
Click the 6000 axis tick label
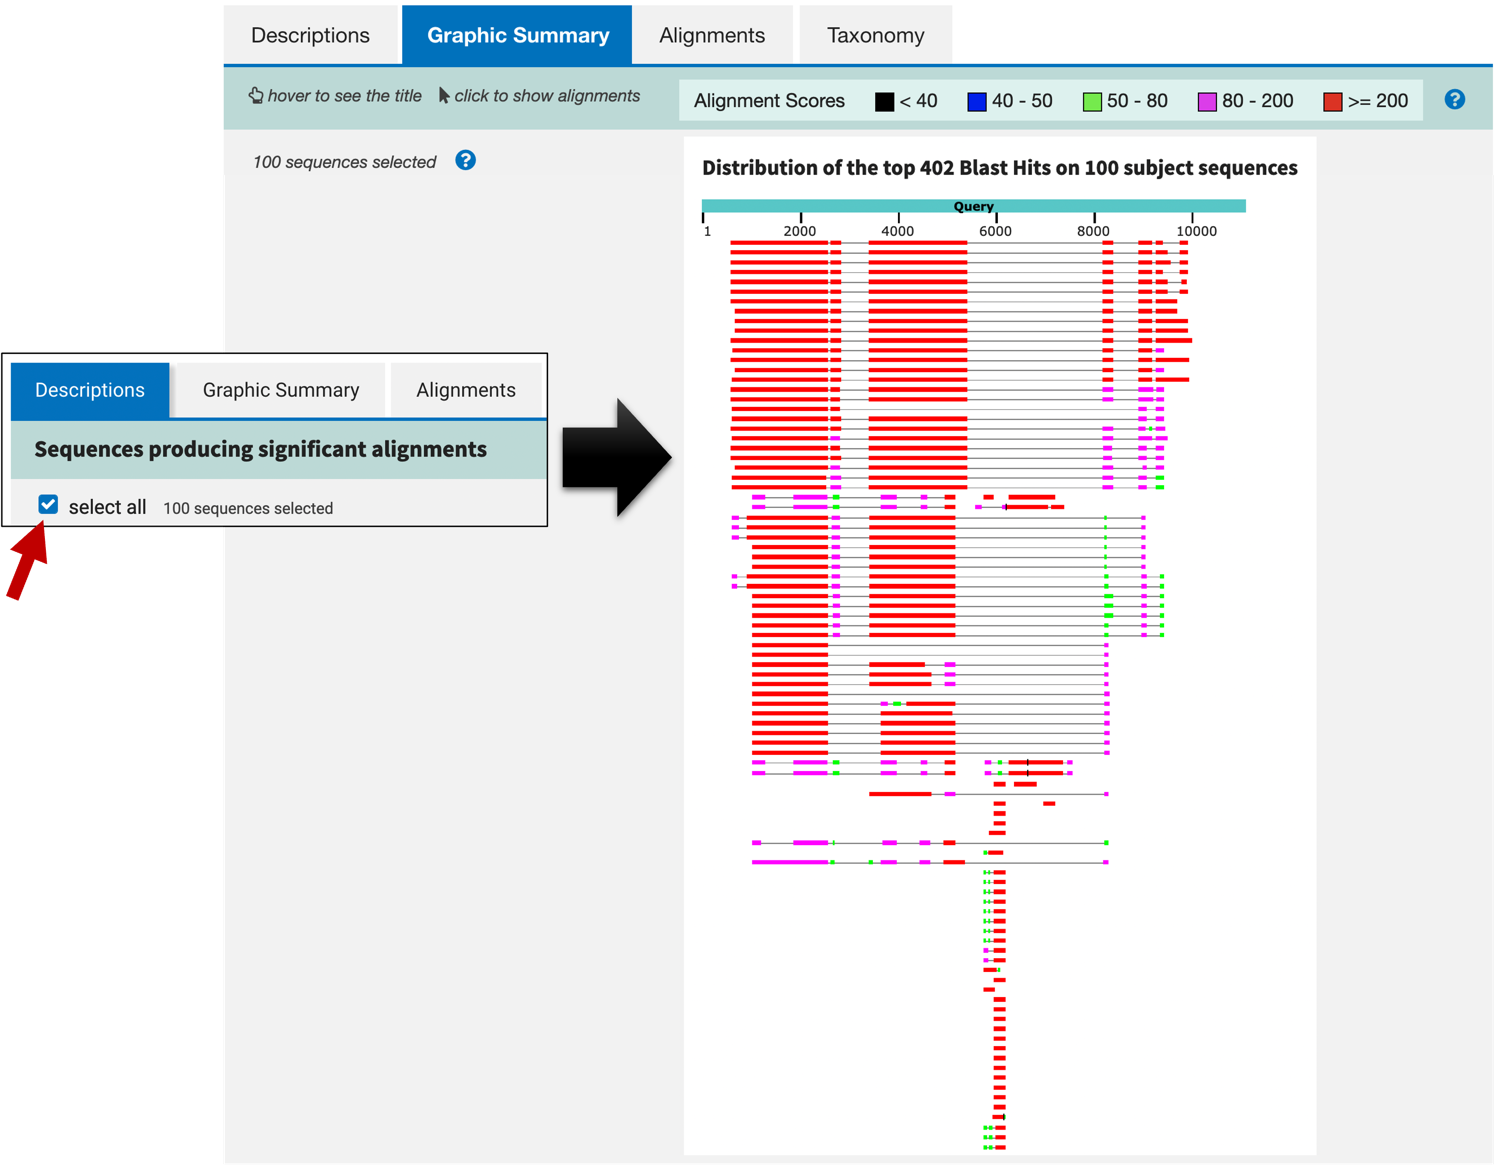coord(995,231)
